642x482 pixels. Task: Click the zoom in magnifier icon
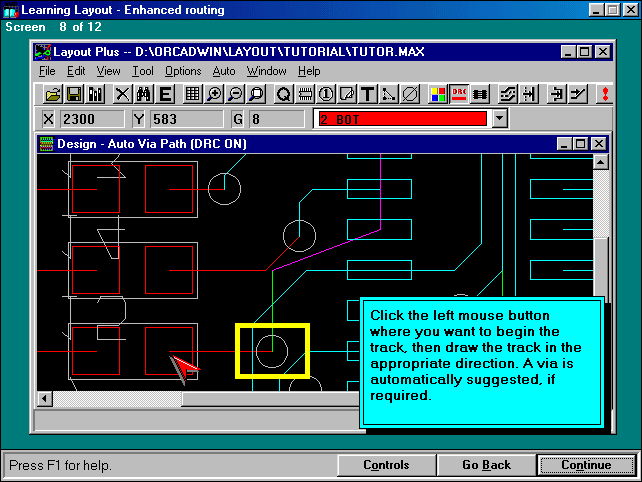[x=214, y=94]
